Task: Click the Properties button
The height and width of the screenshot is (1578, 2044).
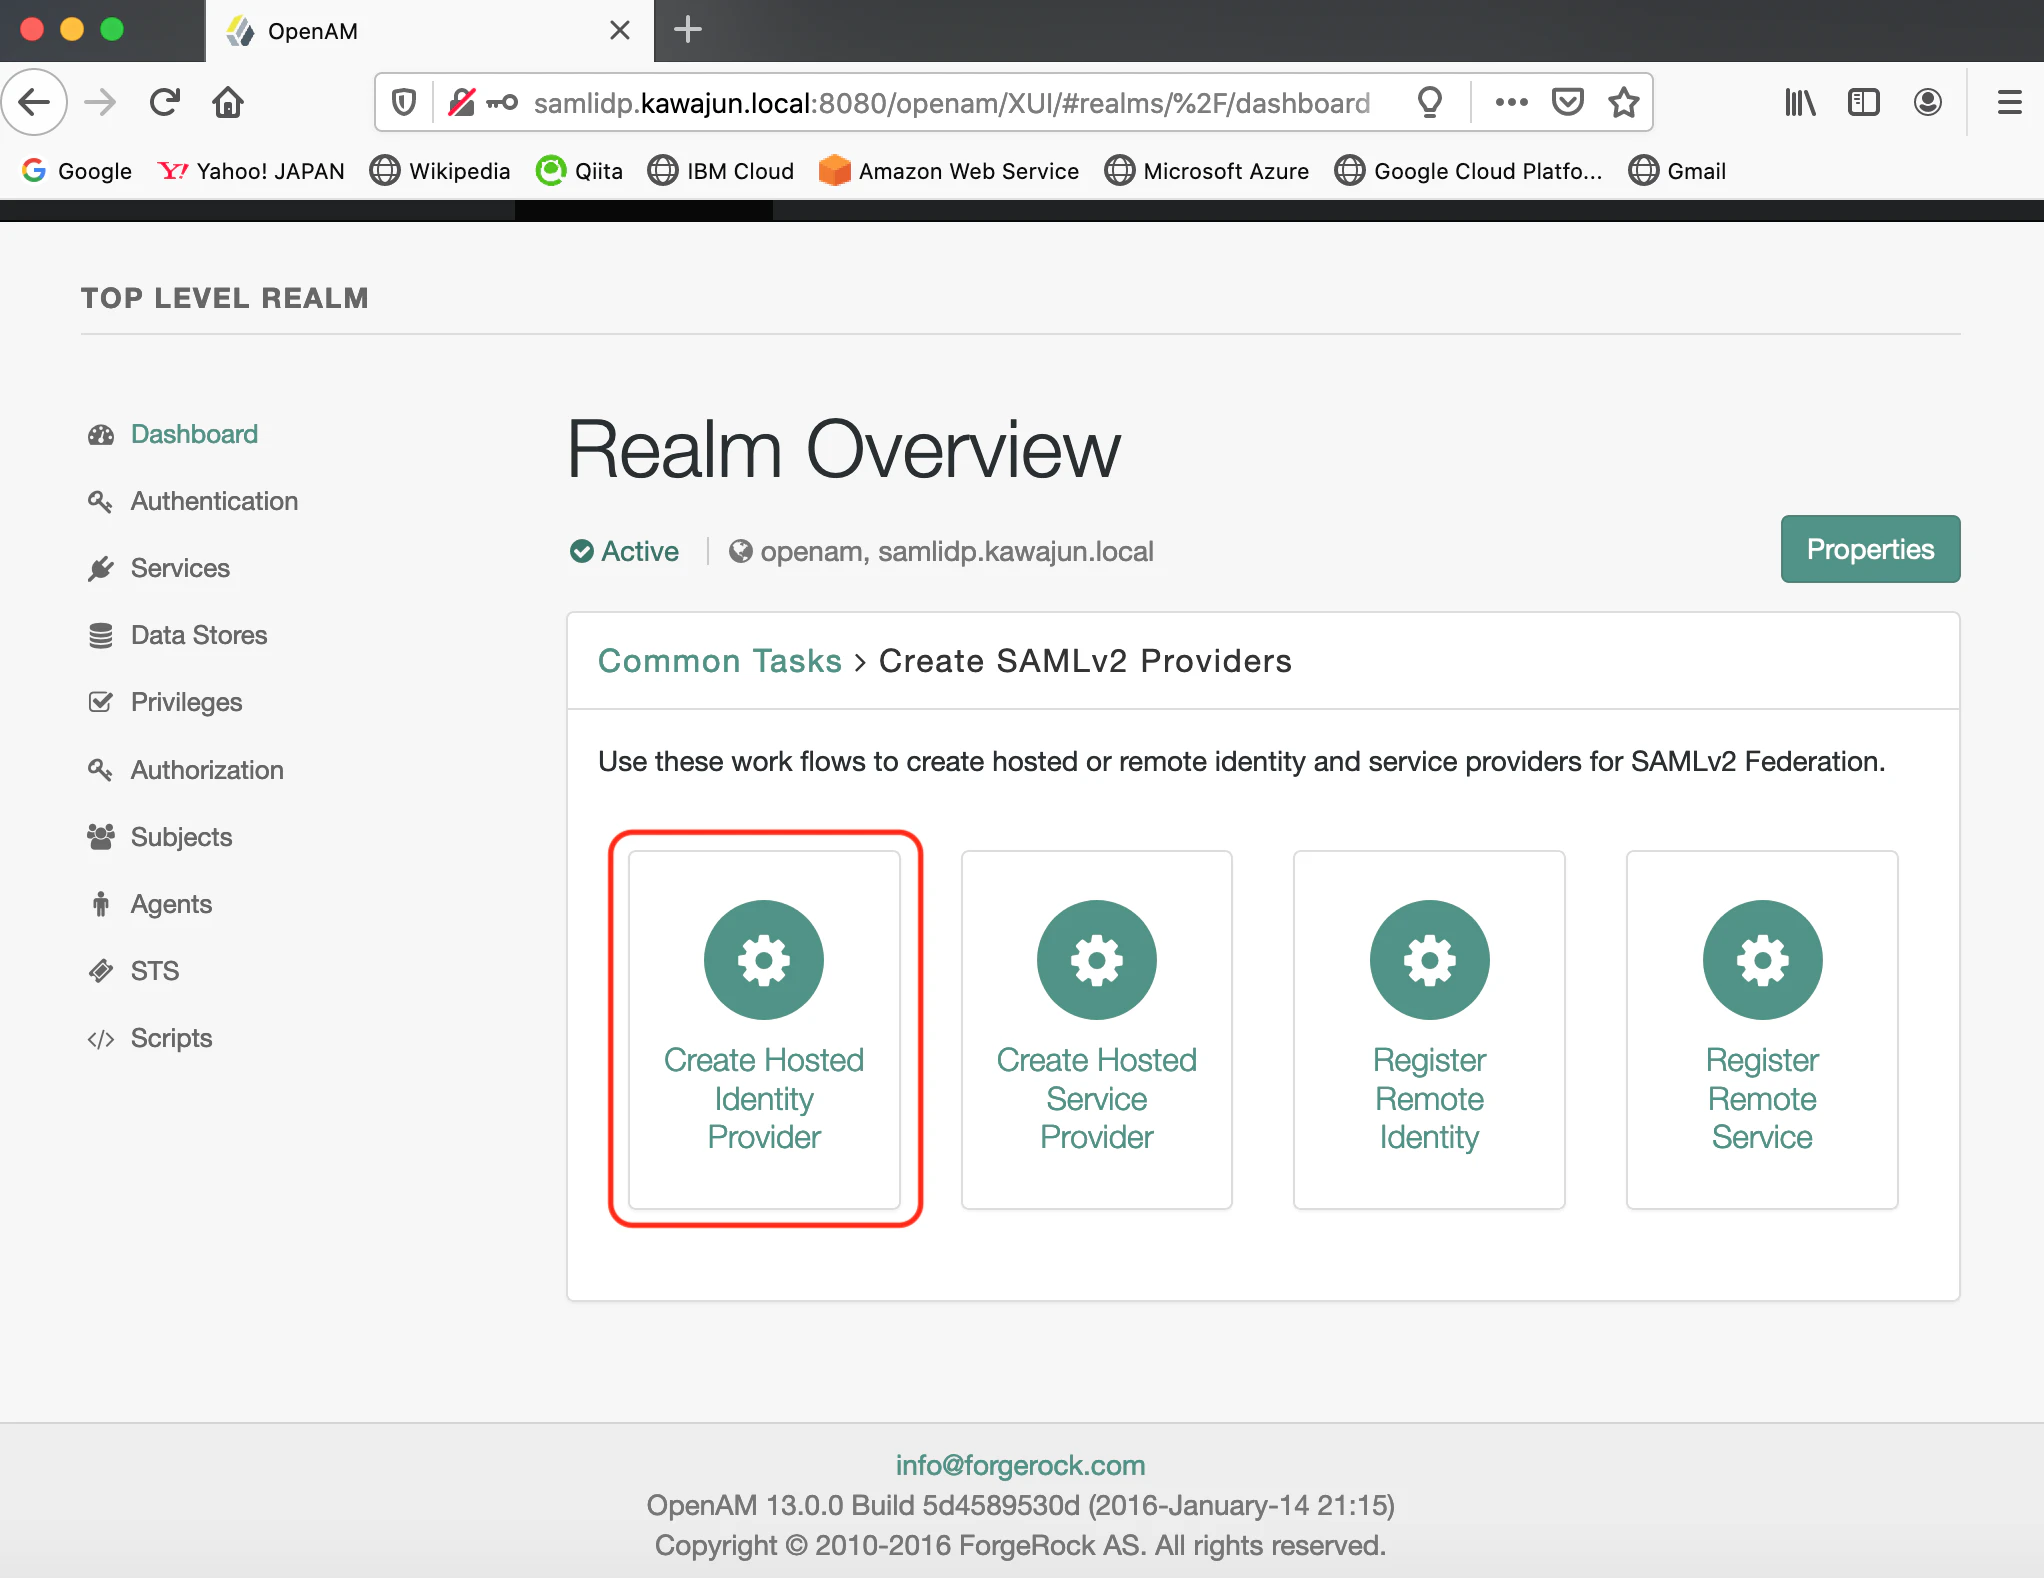Action: [1870, 549]
